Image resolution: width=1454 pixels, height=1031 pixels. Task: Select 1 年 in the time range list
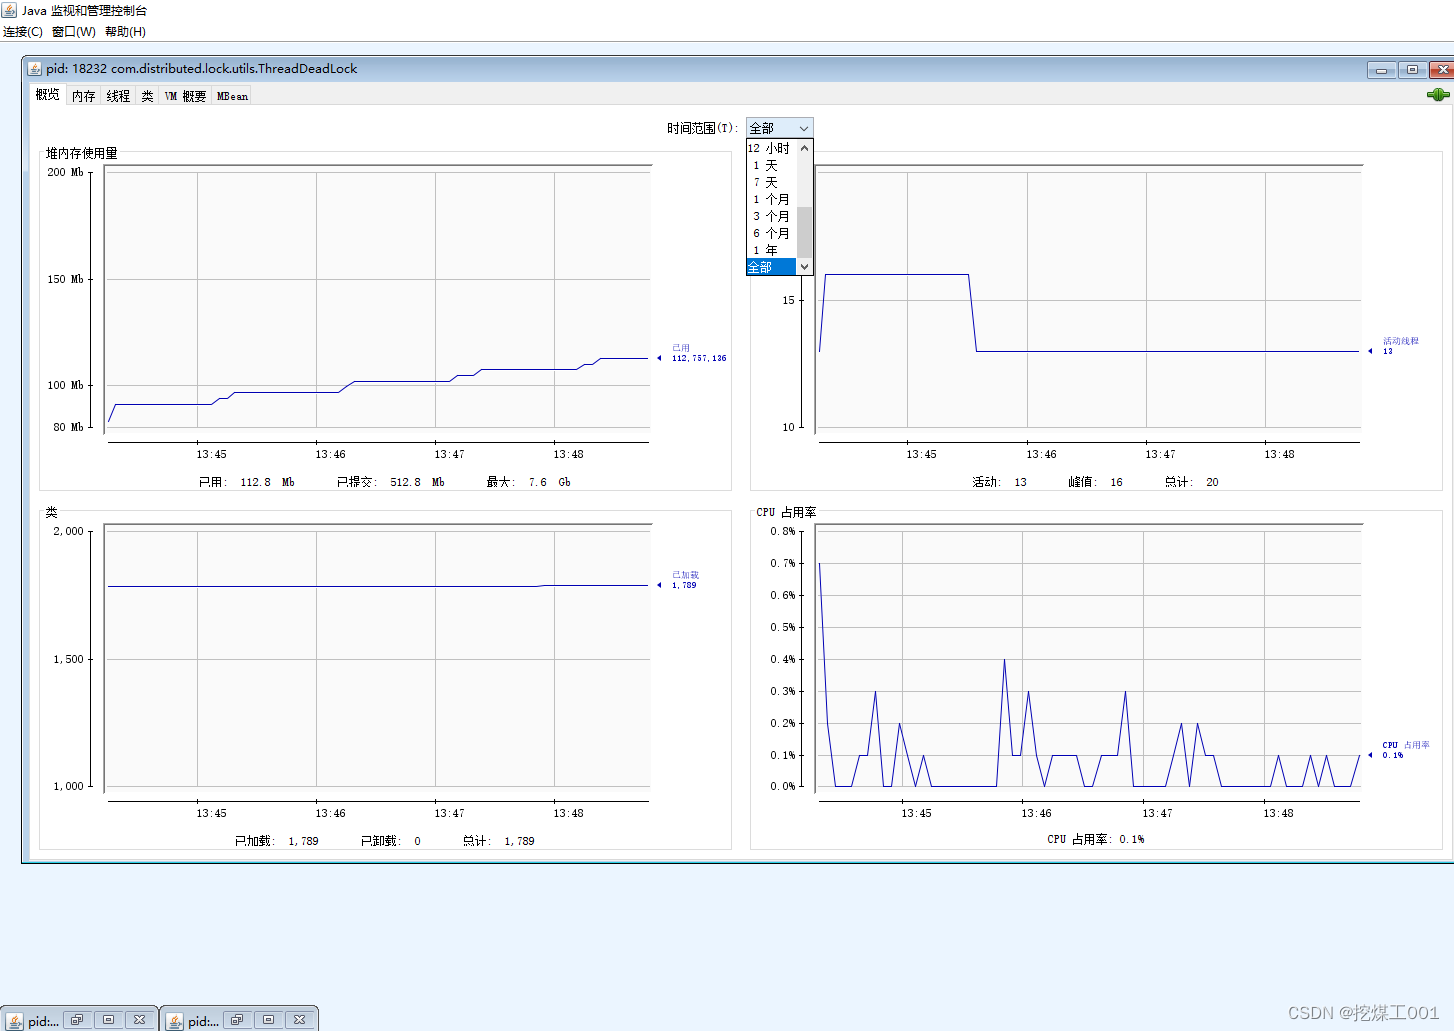(771, 250)
